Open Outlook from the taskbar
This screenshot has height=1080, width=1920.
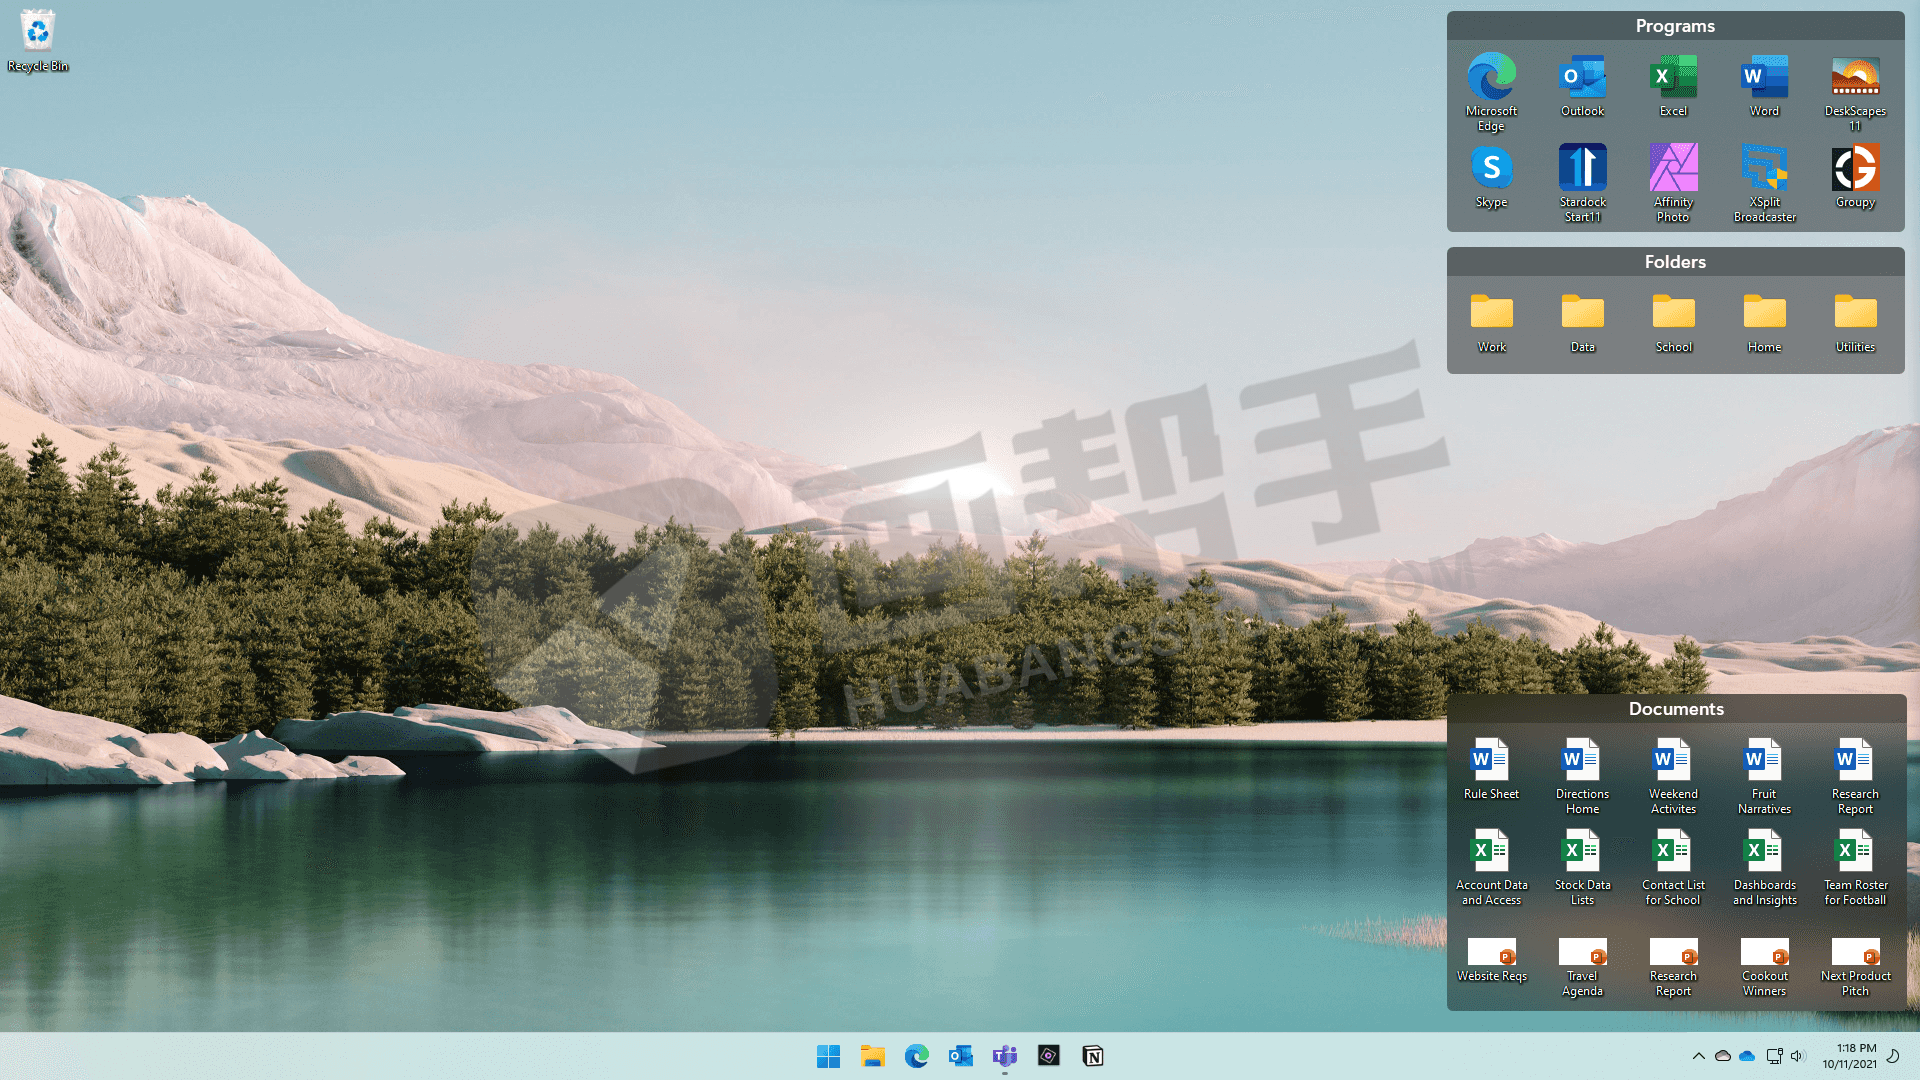(x=960, y=1056)
